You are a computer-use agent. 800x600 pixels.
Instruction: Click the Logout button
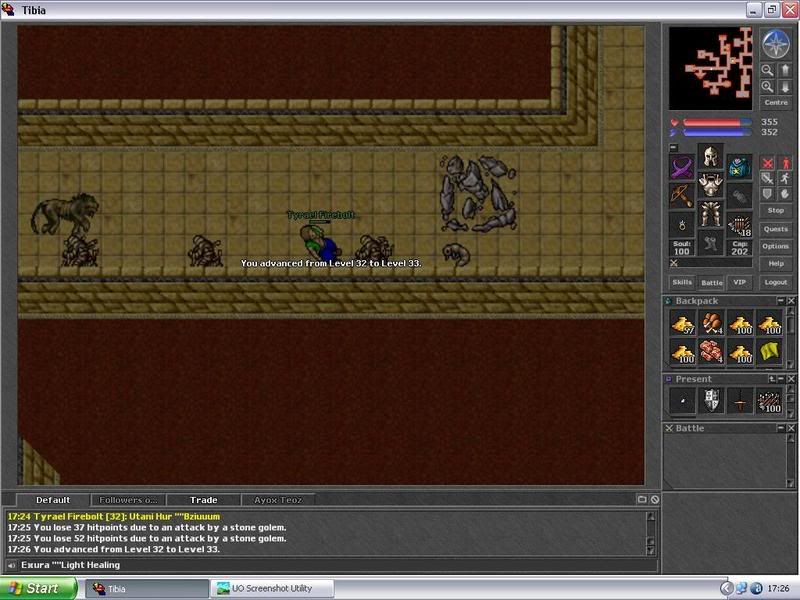pyautogui.click(x=776, y=282)
